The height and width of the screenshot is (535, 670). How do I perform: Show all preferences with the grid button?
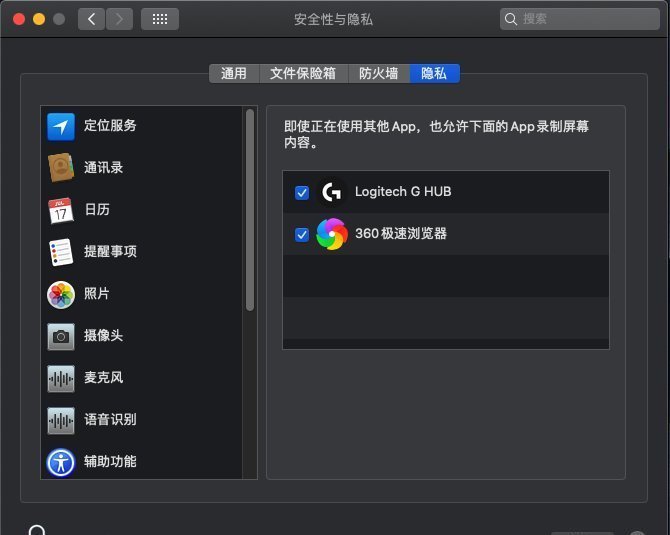coord(160,19)
